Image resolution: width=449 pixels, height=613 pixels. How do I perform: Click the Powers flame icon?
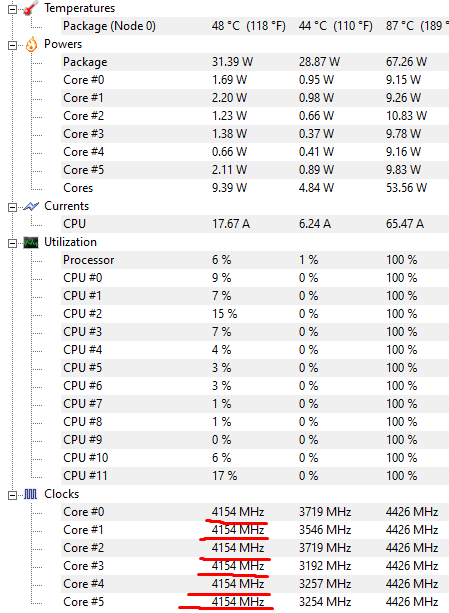(31, 45)
